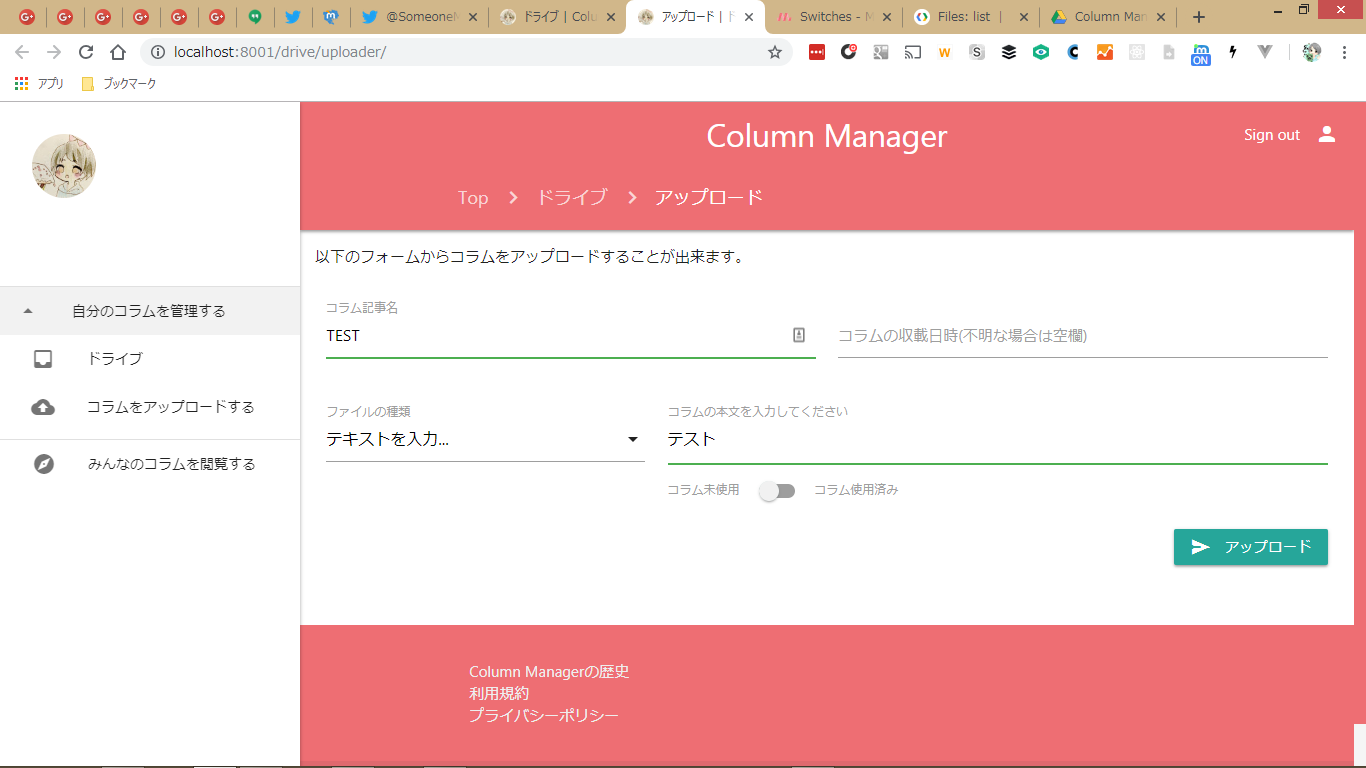The width and height of the screenshot is (1366, 768).
Task: Open the ファイルの種類 dropdown
Action: coord(485,439)
